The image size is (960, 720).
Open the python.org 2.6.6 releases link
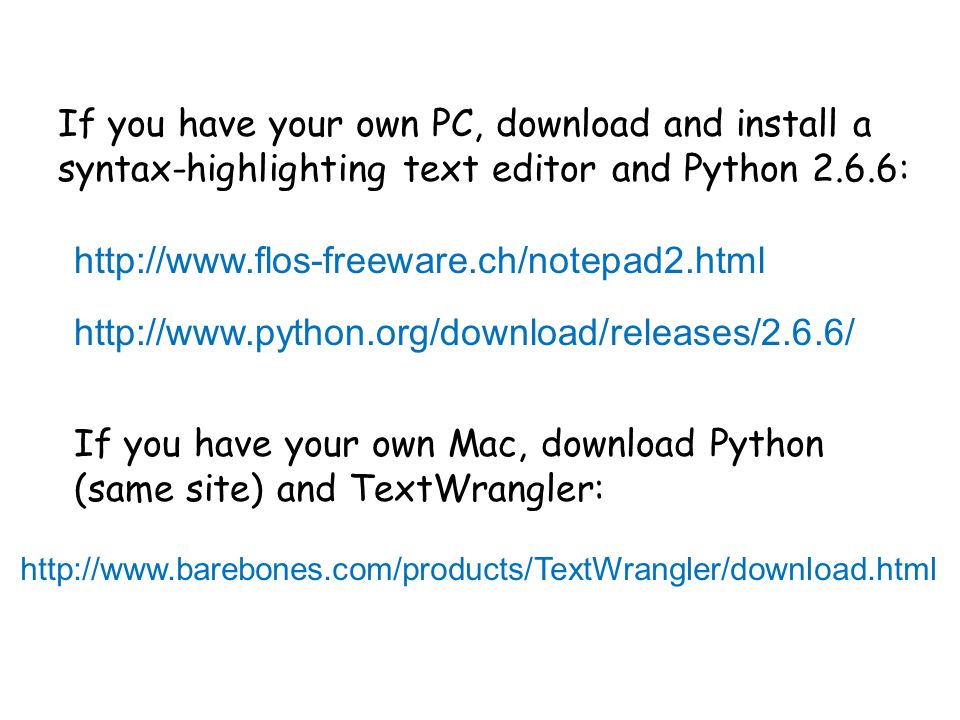(x=463, y=334)
